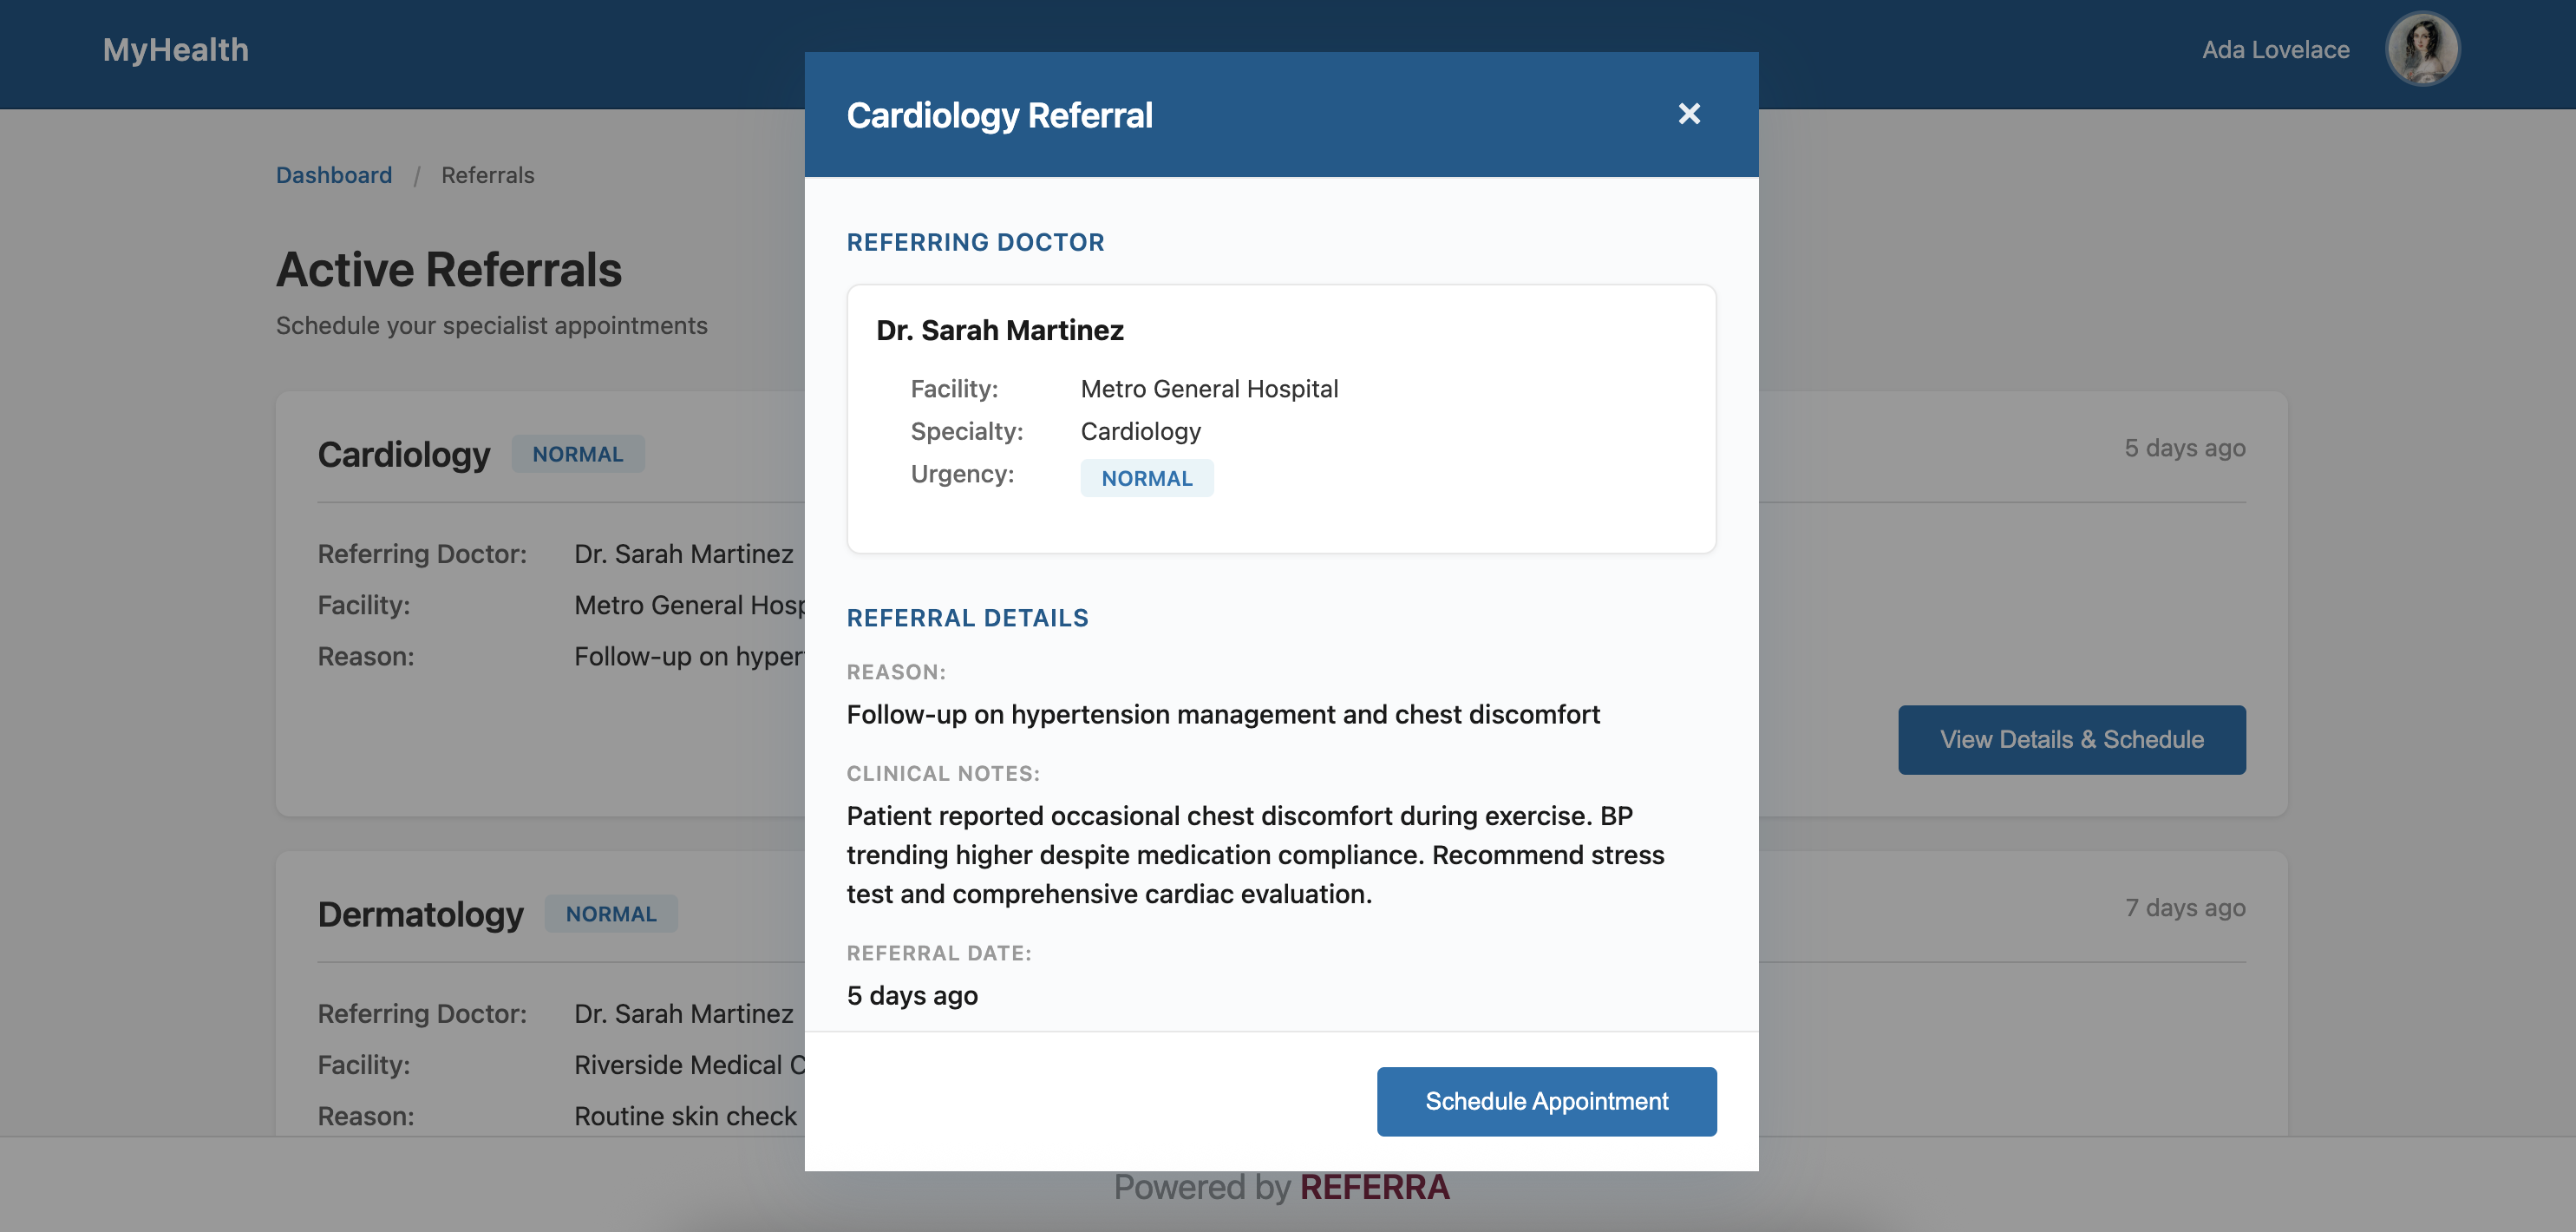Image resolution: width=2576 pixels, height=1232 pixels.
Task: Click the Cardiology referral card heading
Action: 403,454
